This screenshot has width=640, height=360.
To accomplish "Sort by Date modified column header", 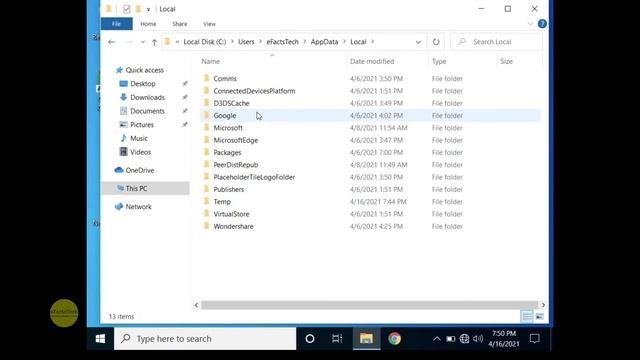I will (x=372, y=61).
